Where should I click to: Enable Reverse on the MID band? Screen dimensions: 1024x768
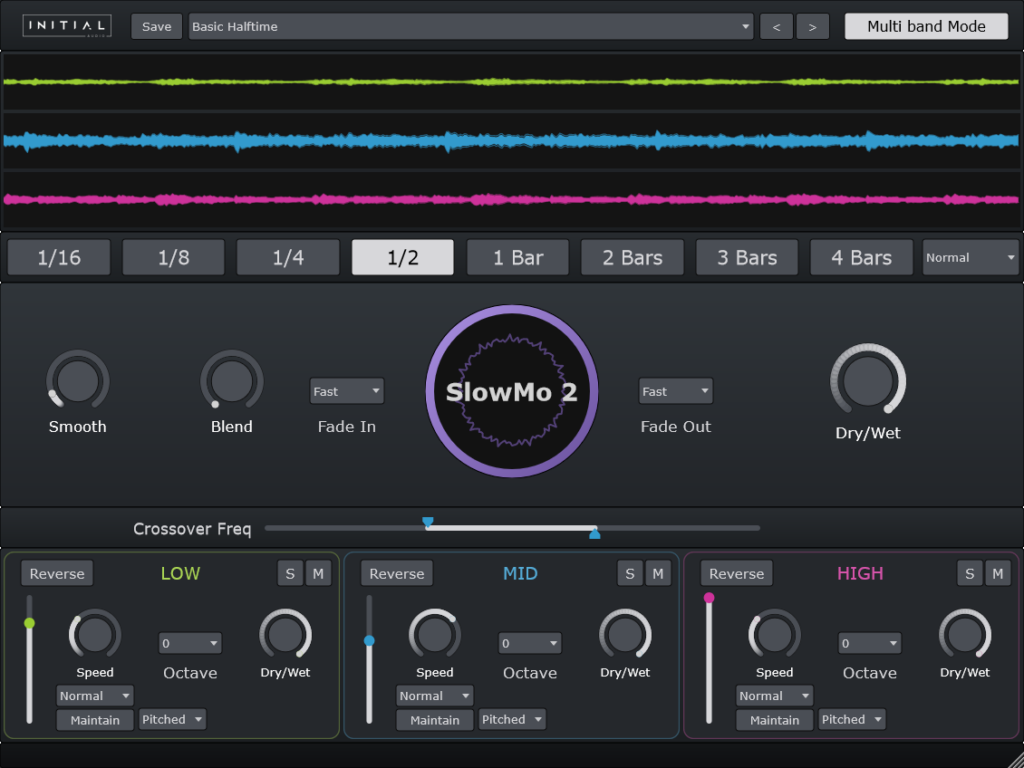tap(396, 573)
